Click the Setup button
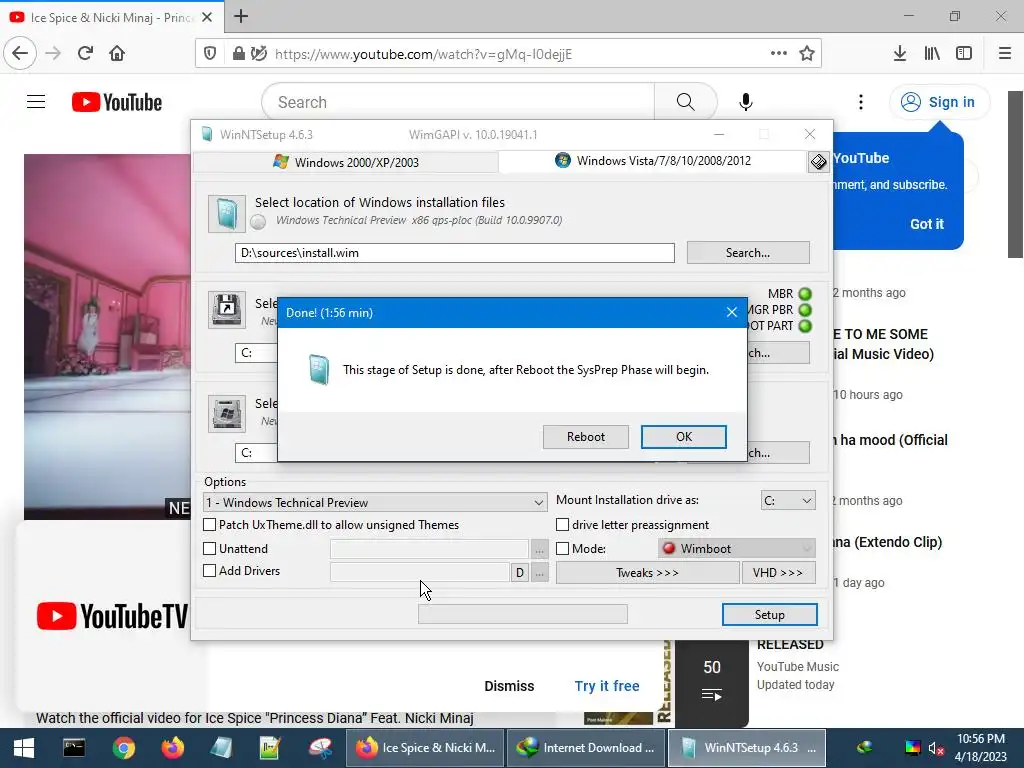Viewport: 1024px width, 768px height. click(769, 615)
